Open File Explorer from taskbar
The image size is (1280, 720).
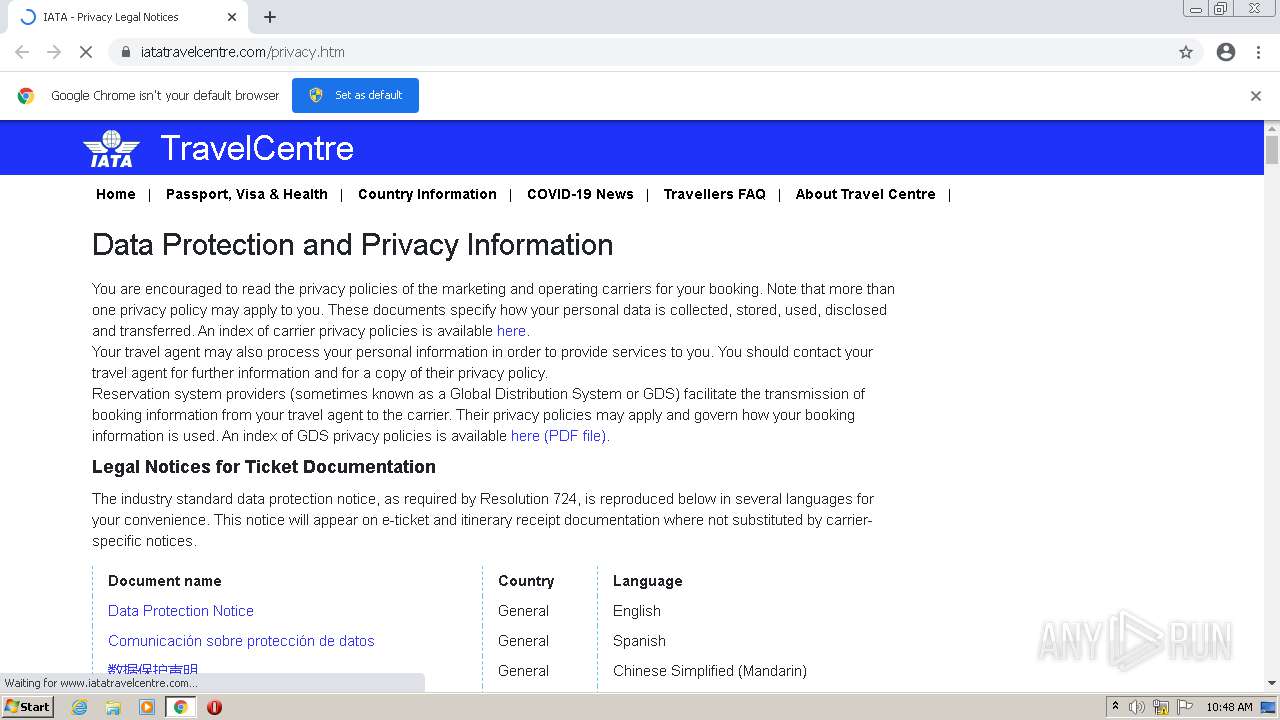[113, 707]
